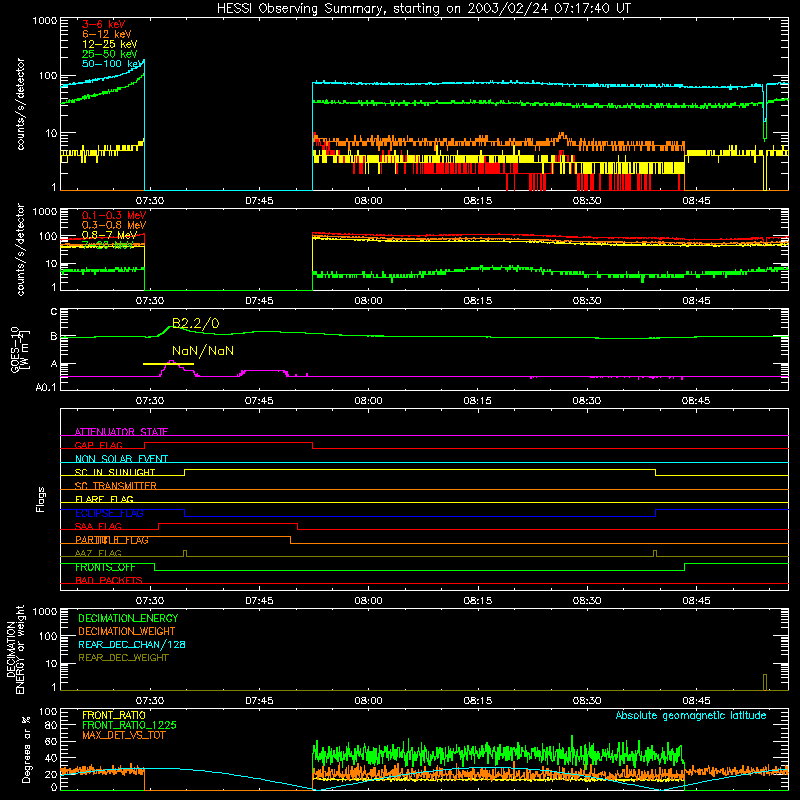This screenshot has width=800, height=800.
Task: Click the HESSI Observing Summary title text
Action: coord(424,9)
